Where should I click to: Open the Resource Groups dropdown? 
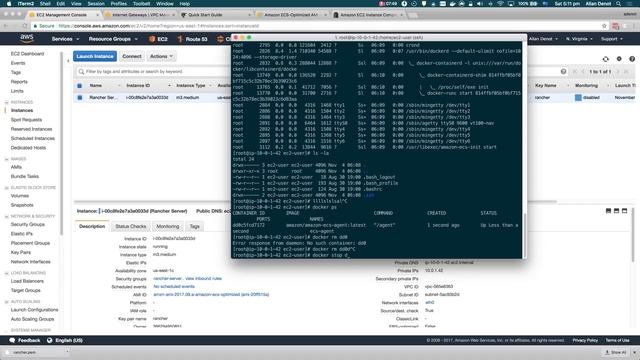tap(113, 39)
